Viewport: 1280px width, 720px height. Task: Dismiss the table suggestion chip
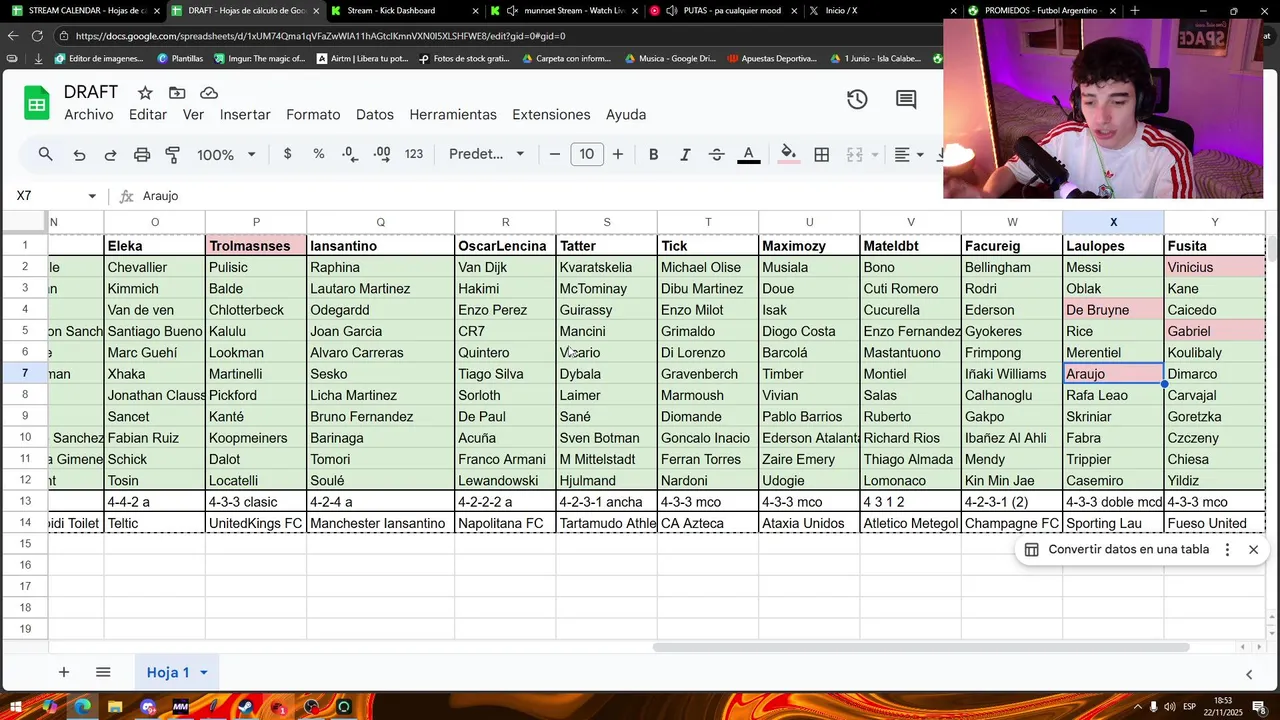point(1253,549)
